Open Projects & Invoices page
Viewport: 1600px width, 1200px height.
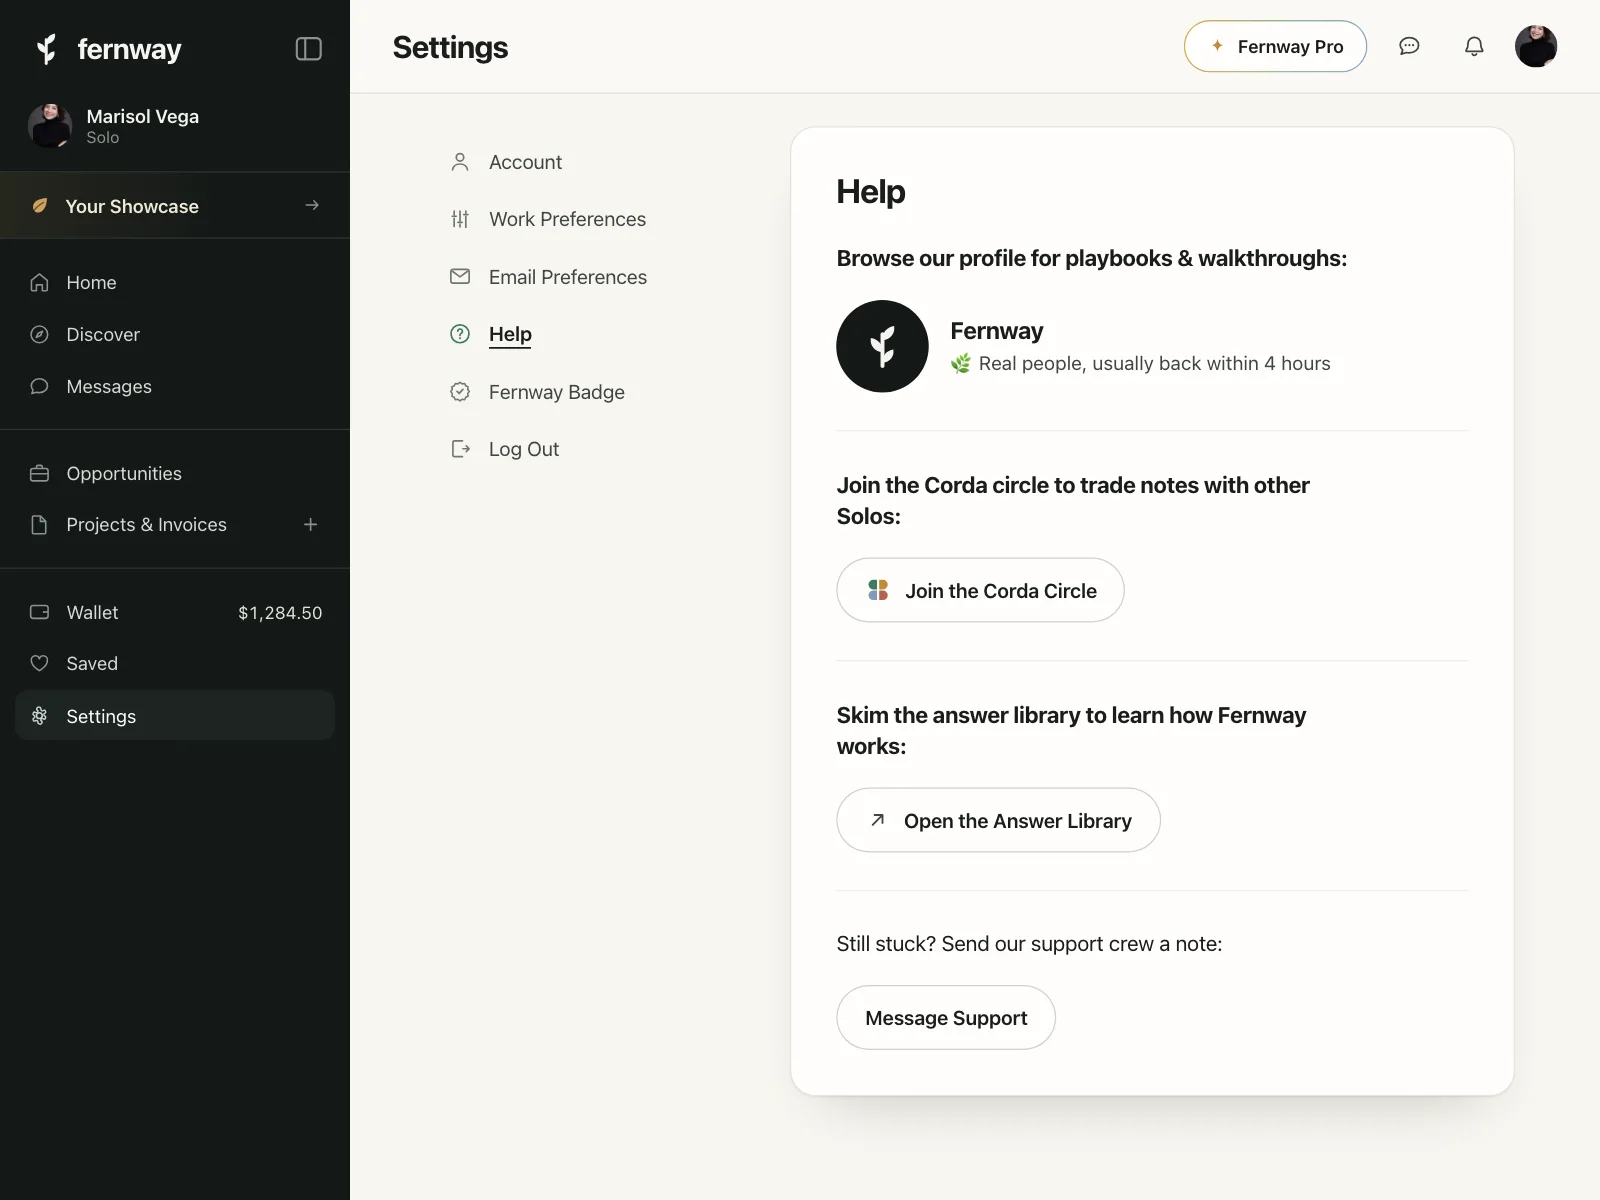(146, 525)
